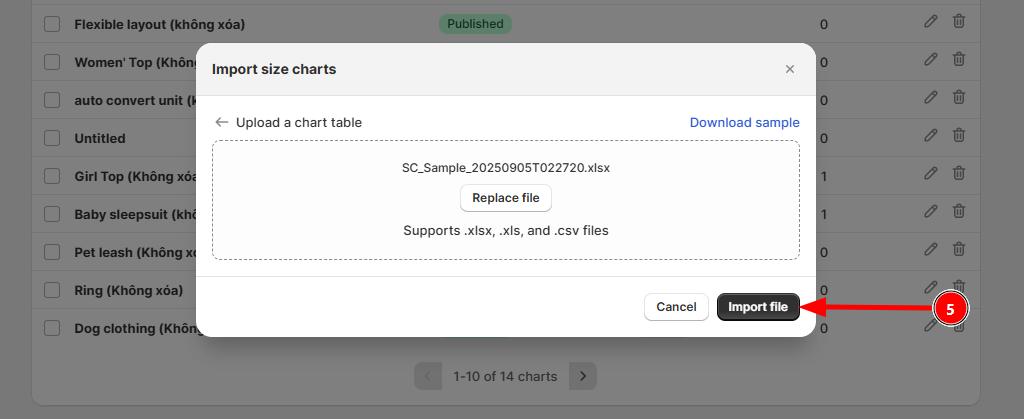Image resolution: width=1024 pixels, height=419 pixels.
Task: Edit the Pet leash chart with pencil icon
Action: click(931, 249)
